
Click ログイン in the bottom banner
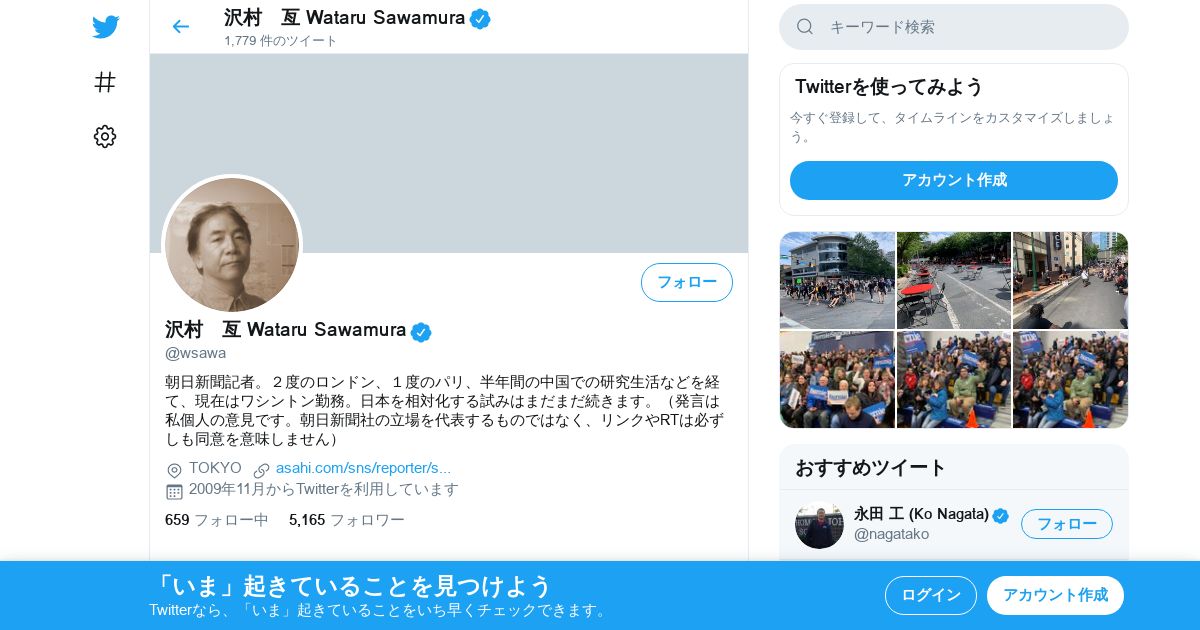tap(931, 595)
